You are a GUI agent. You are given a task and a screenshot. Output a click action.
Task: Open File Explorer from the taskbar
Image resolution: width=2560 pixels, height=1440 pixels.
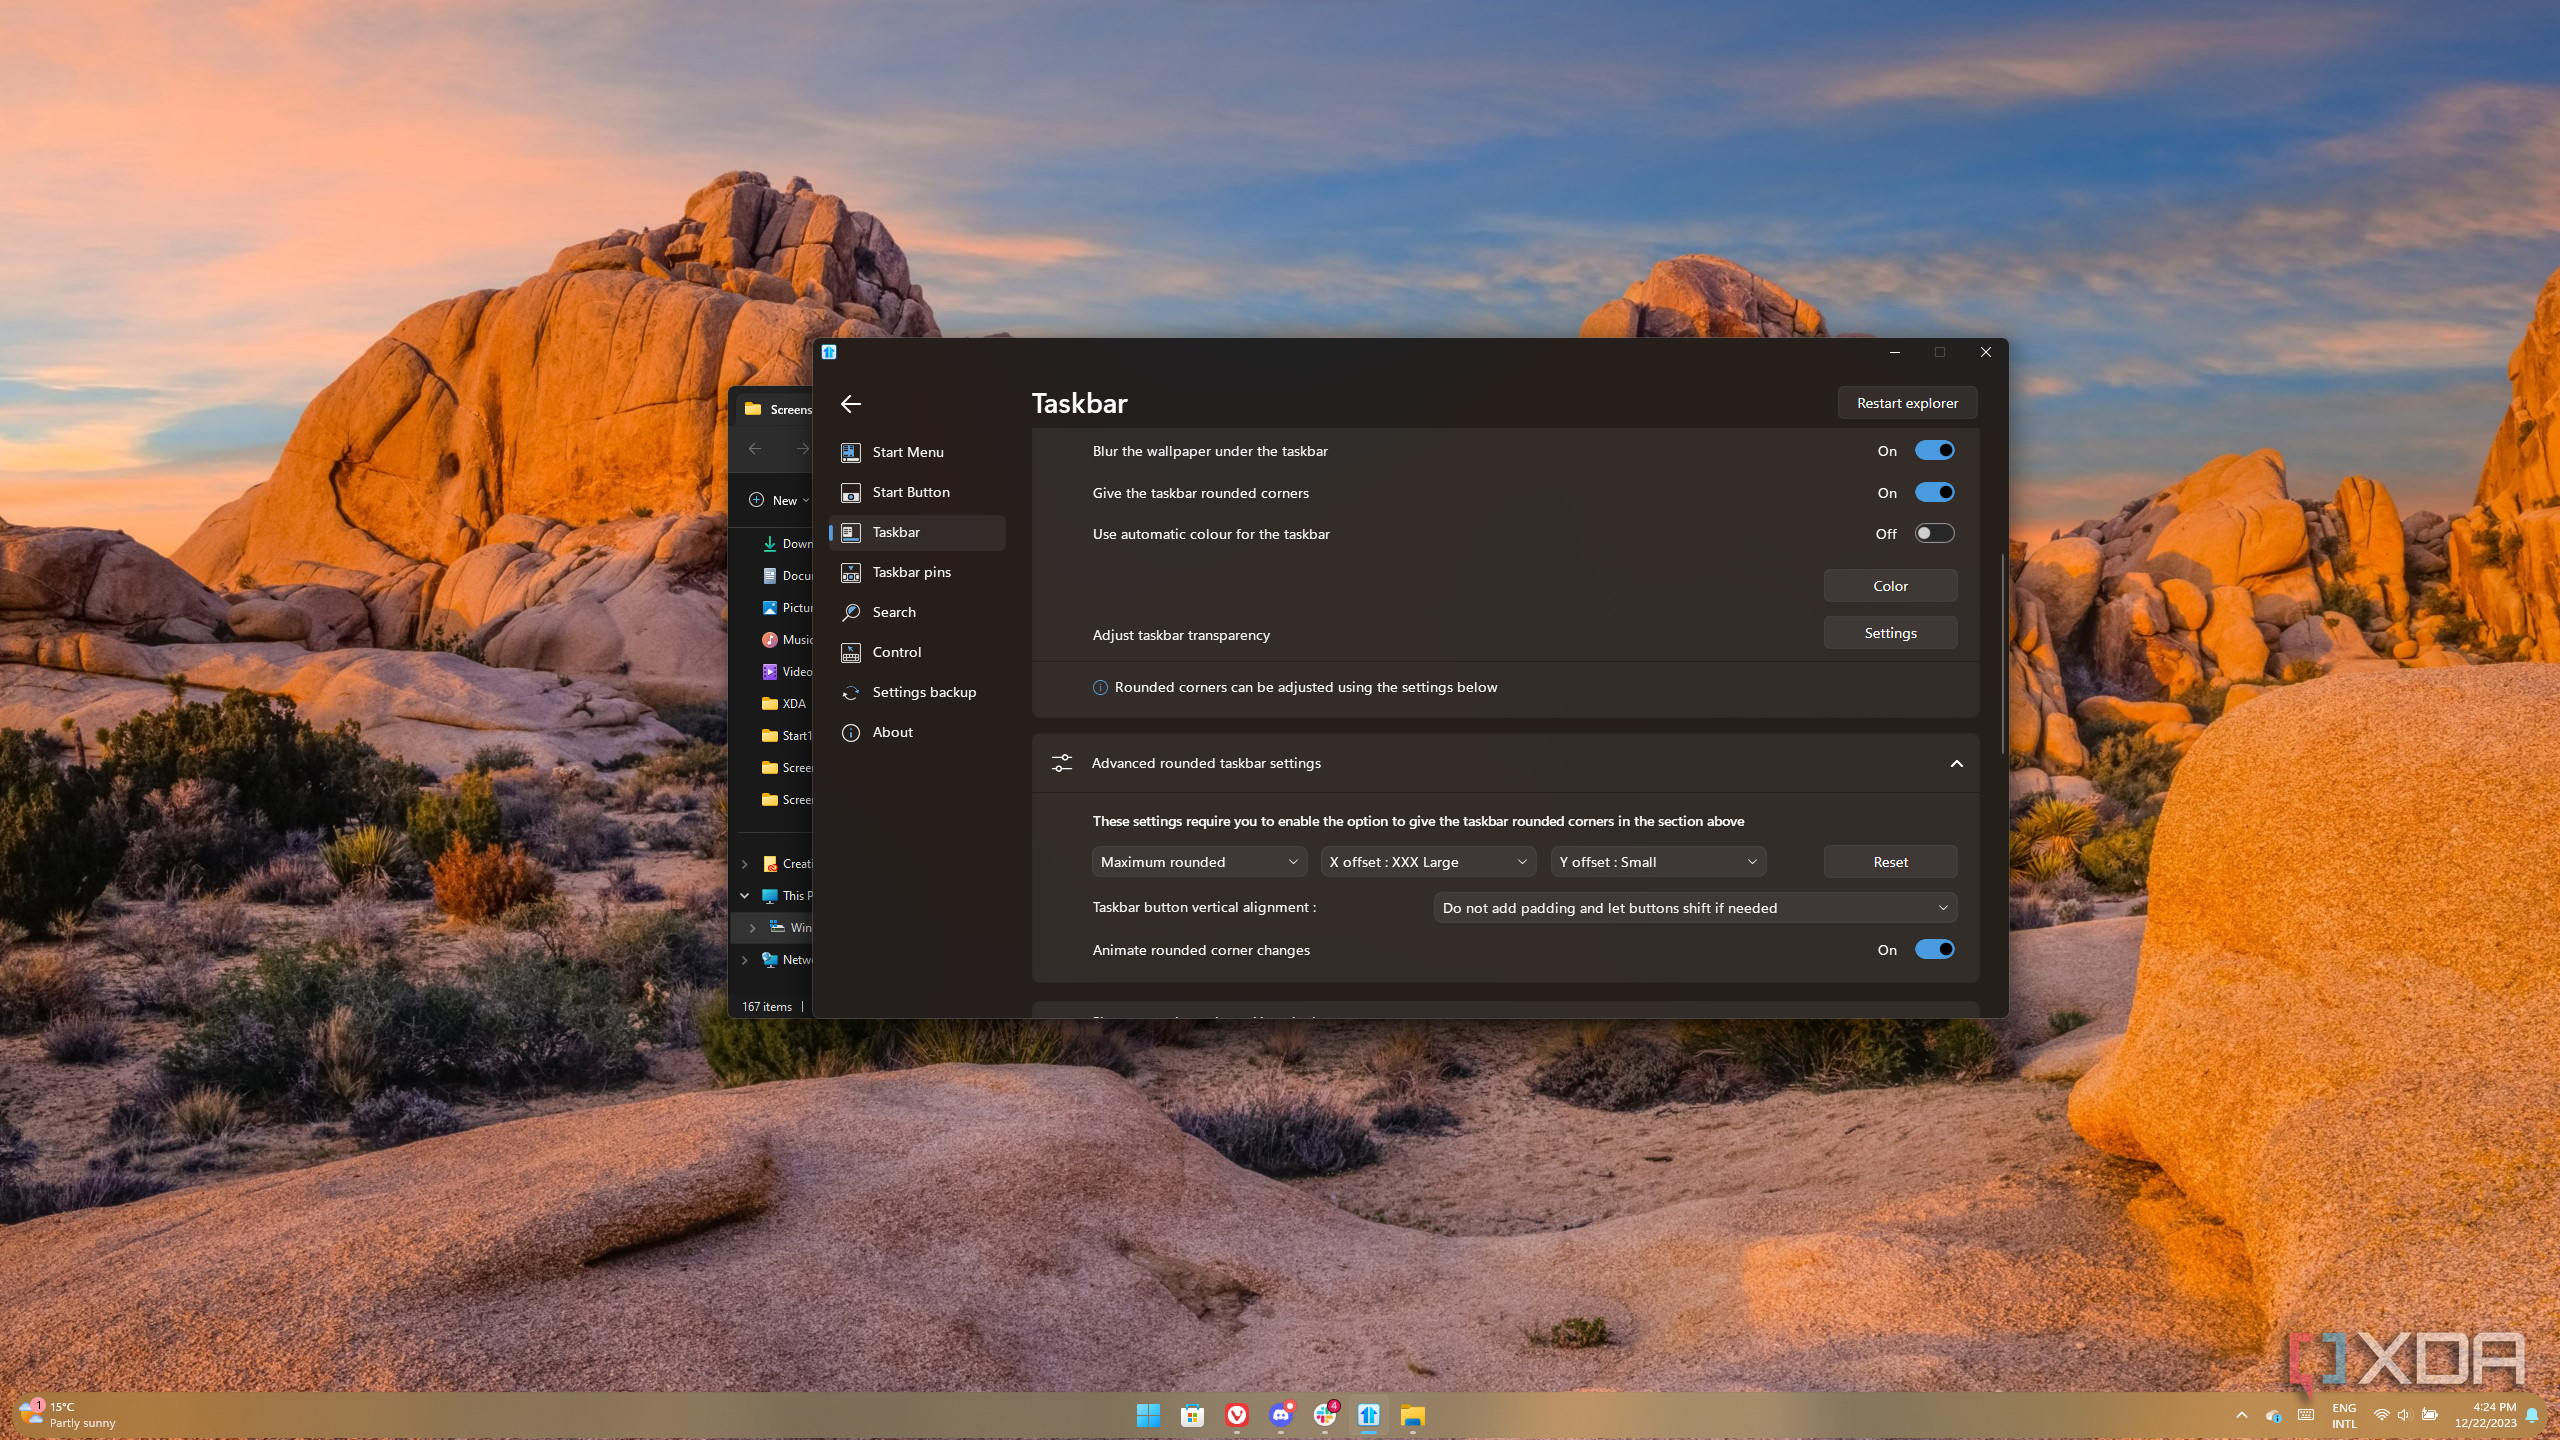pyautogui.click(x=1413, y=1415)
